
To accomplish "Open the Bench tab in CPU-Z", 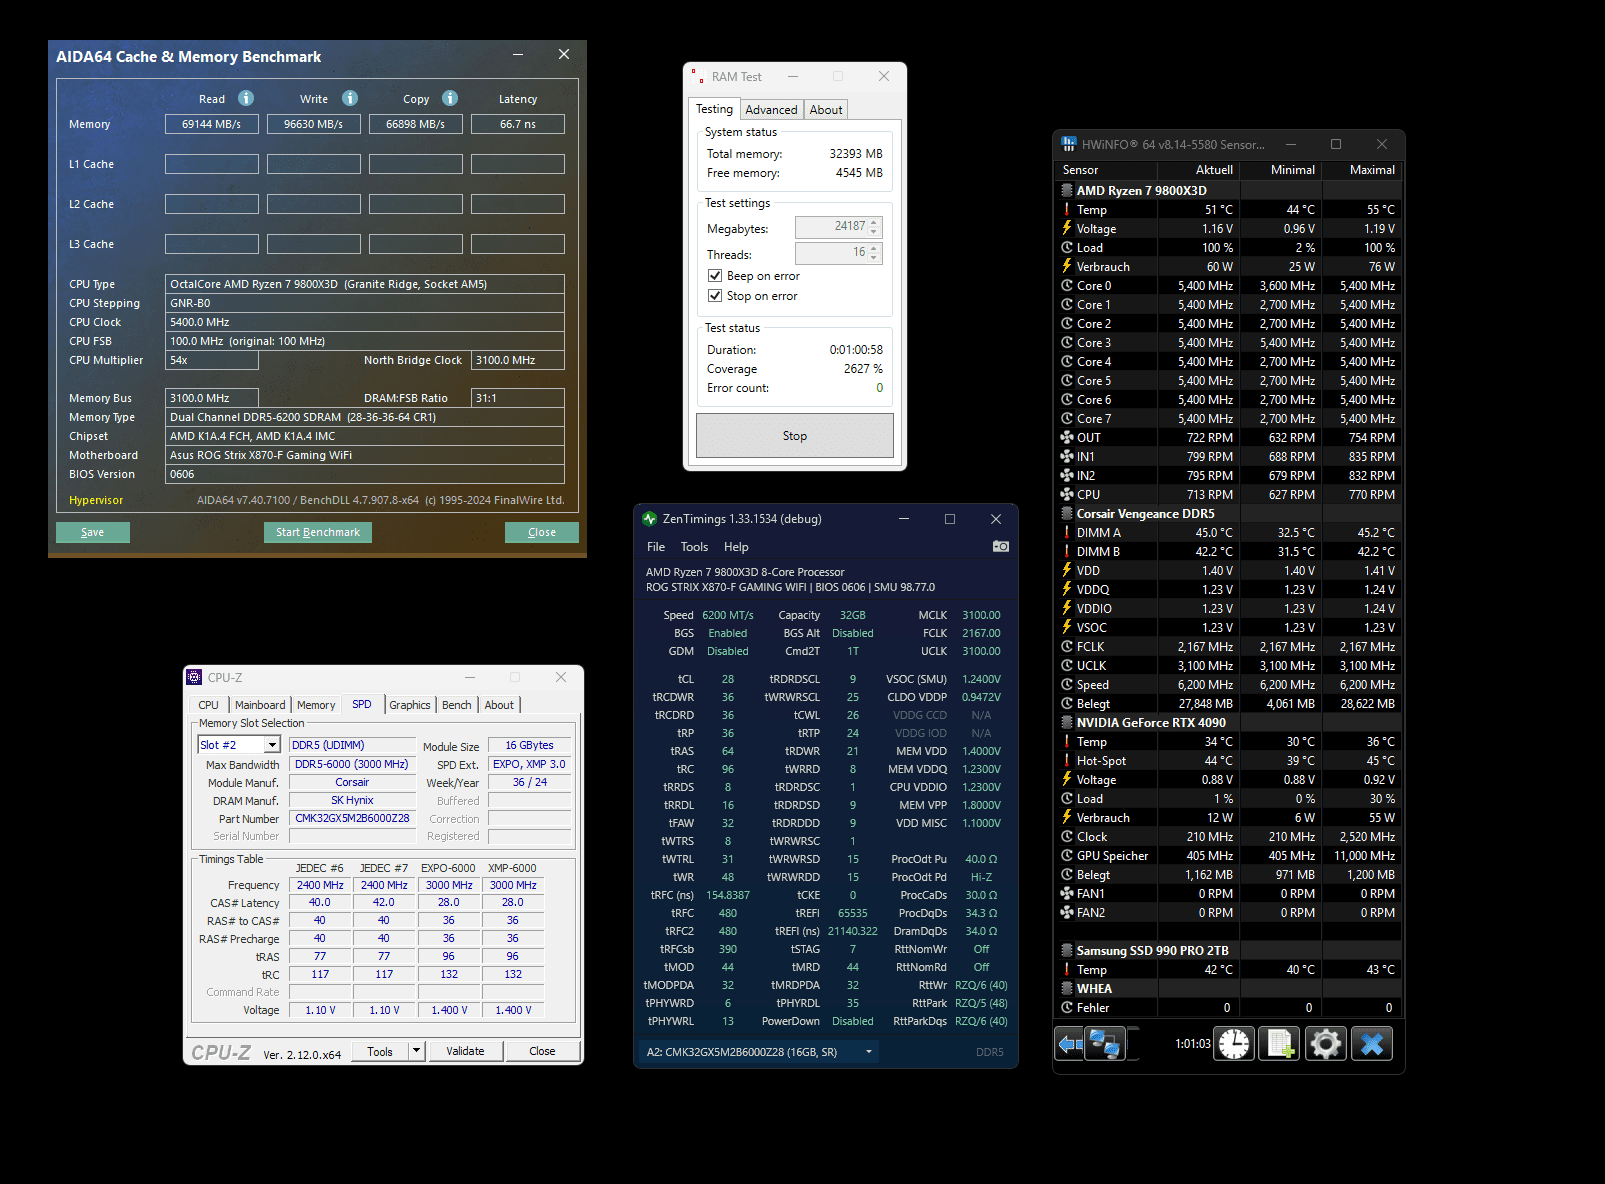I will (457, 705).
